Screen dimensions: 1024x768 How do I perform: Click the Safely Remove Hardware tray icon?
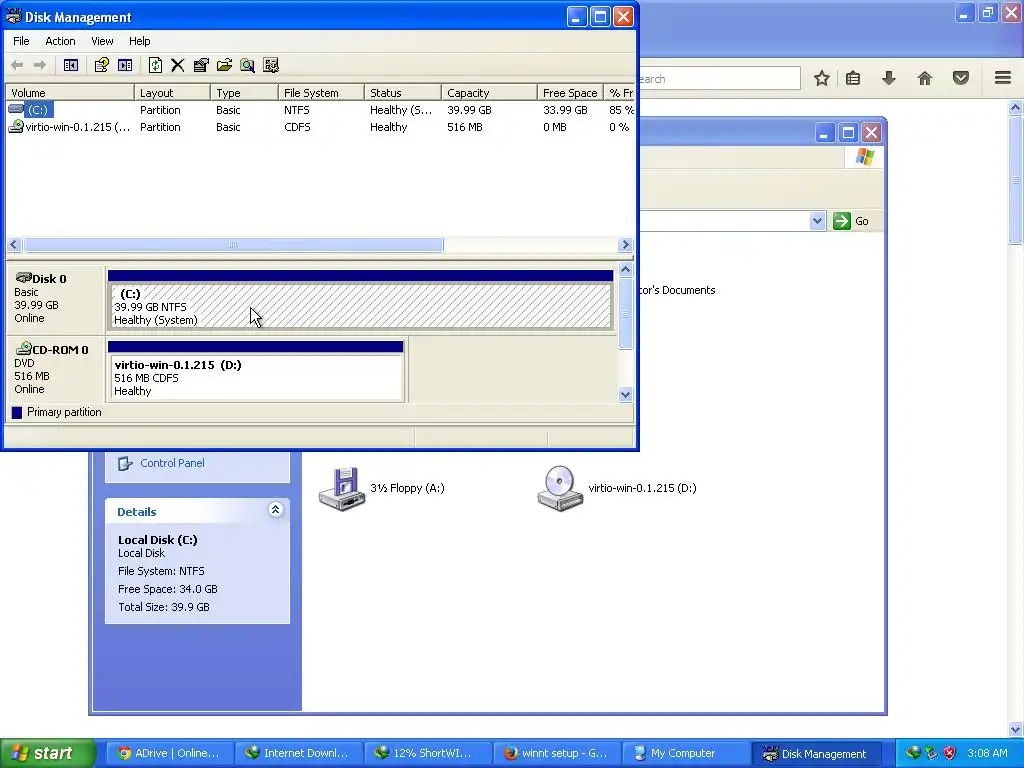(931, 753)
